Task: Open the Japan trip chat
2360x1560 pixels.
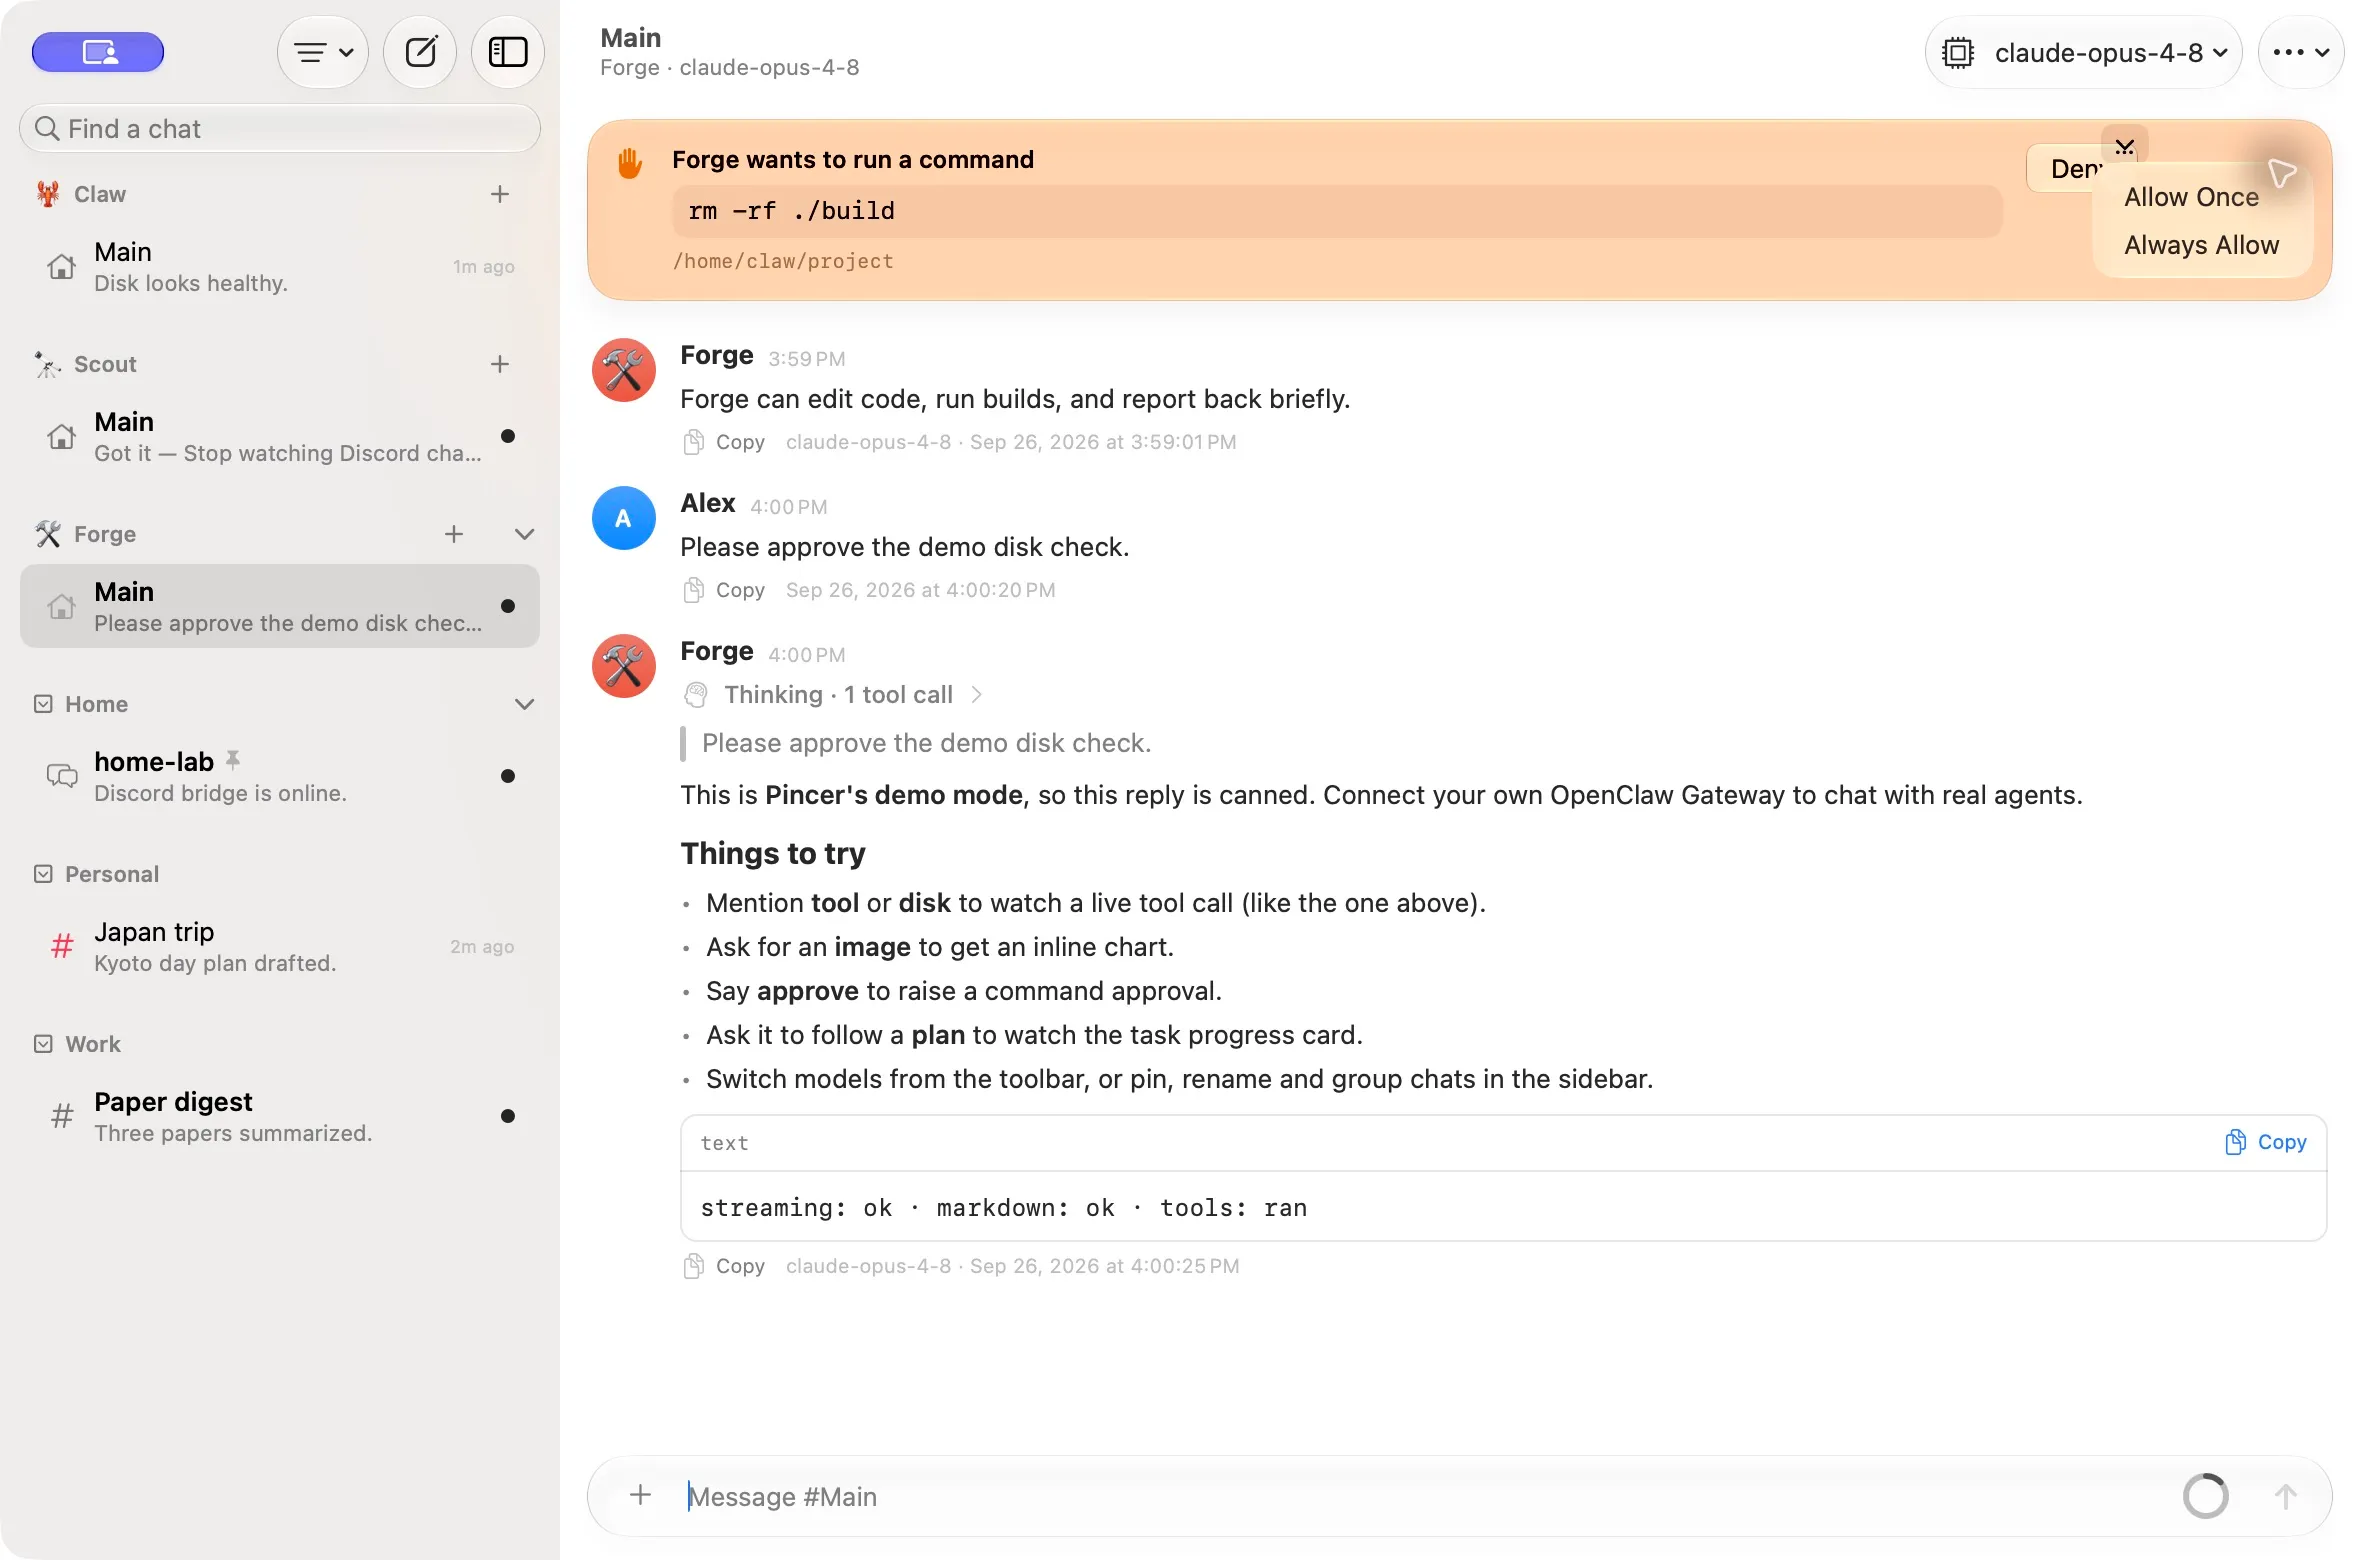Action: (280, 946)
